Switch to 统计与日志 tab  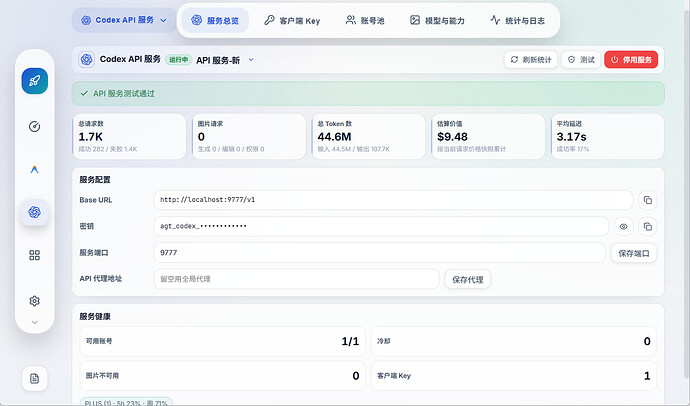(518, 20)
